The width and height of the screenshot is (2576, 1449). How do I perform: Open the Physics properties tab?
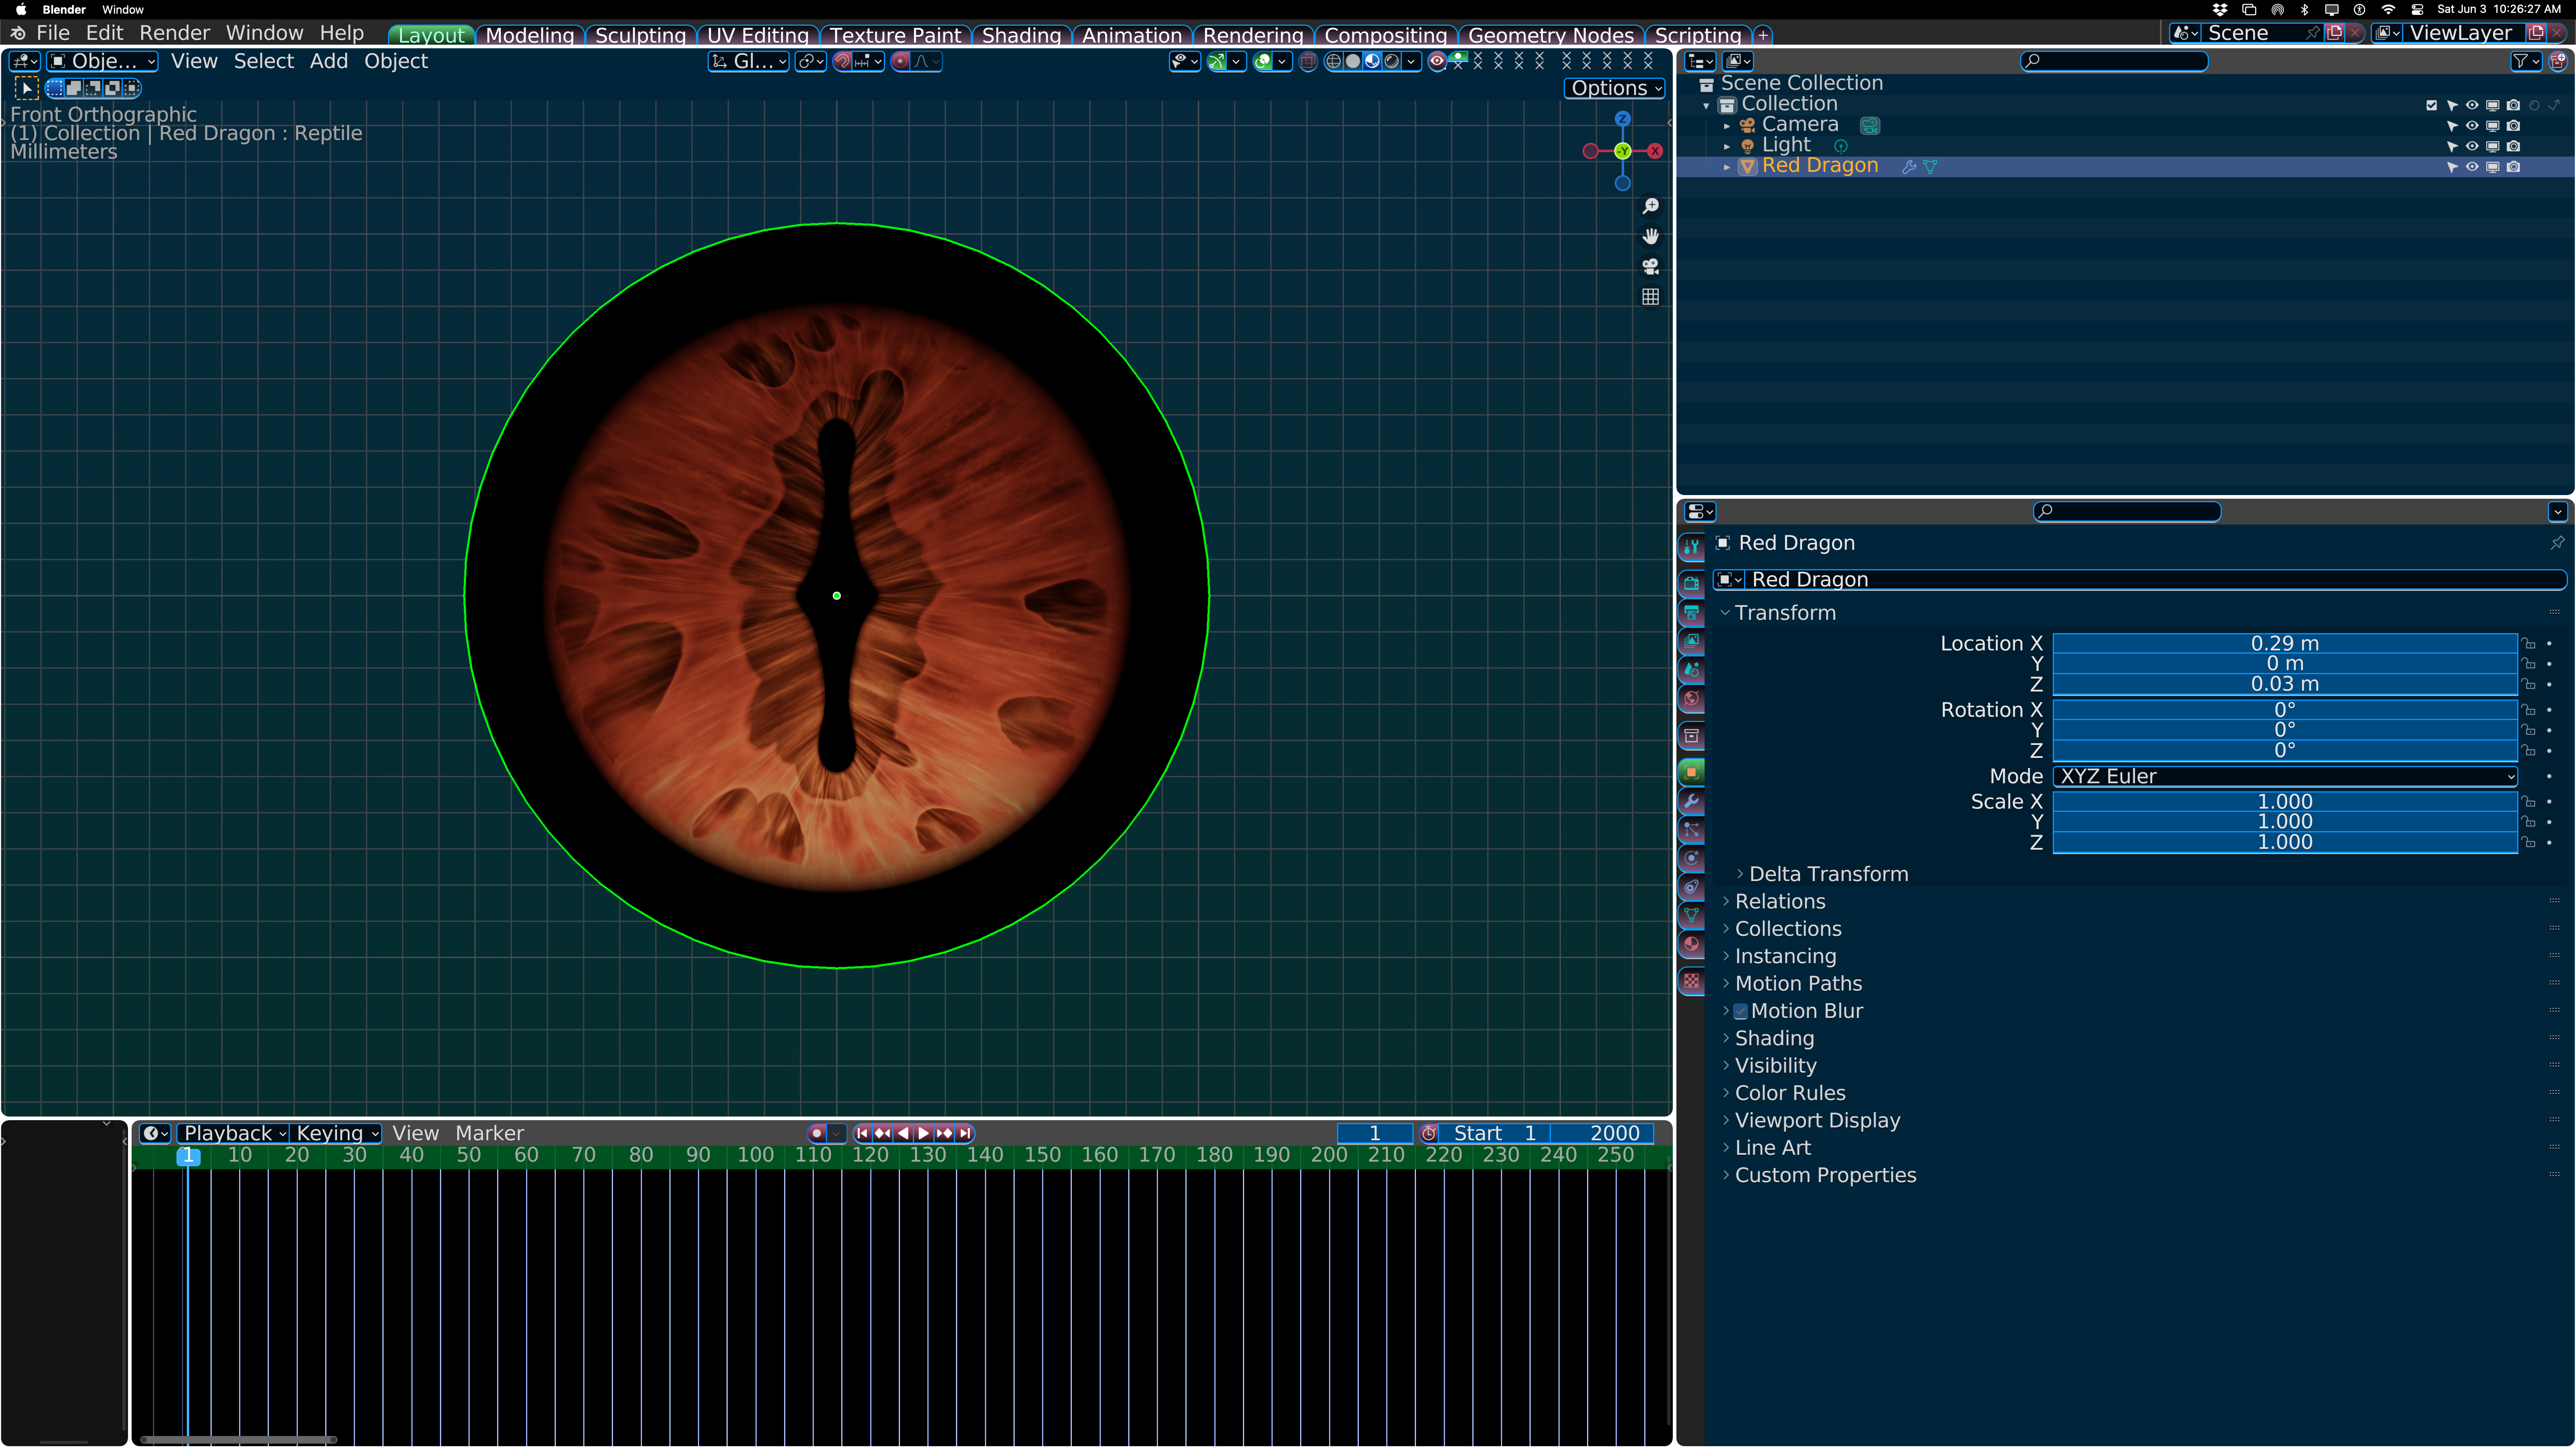click(1691, 858)
